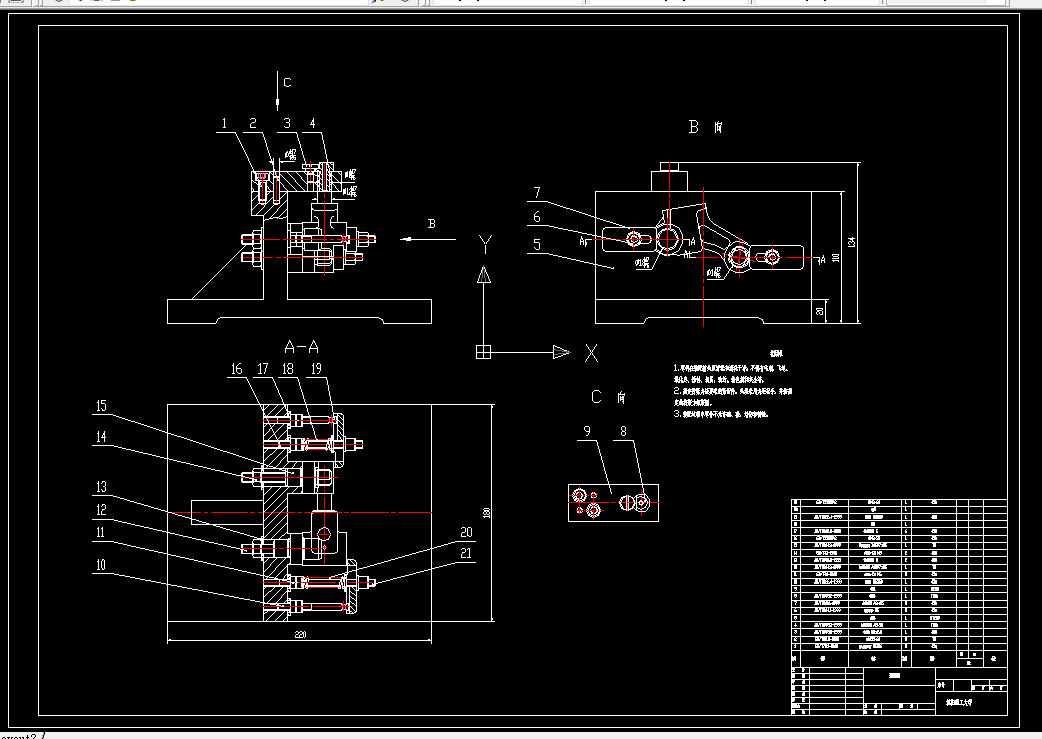Click the C view direction arrow label

click(287, 83)
